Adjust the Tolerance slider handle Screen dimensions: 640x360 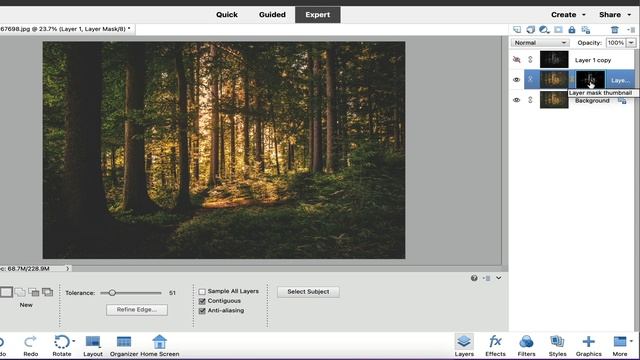pyautogui.click(x=112, y=293)
